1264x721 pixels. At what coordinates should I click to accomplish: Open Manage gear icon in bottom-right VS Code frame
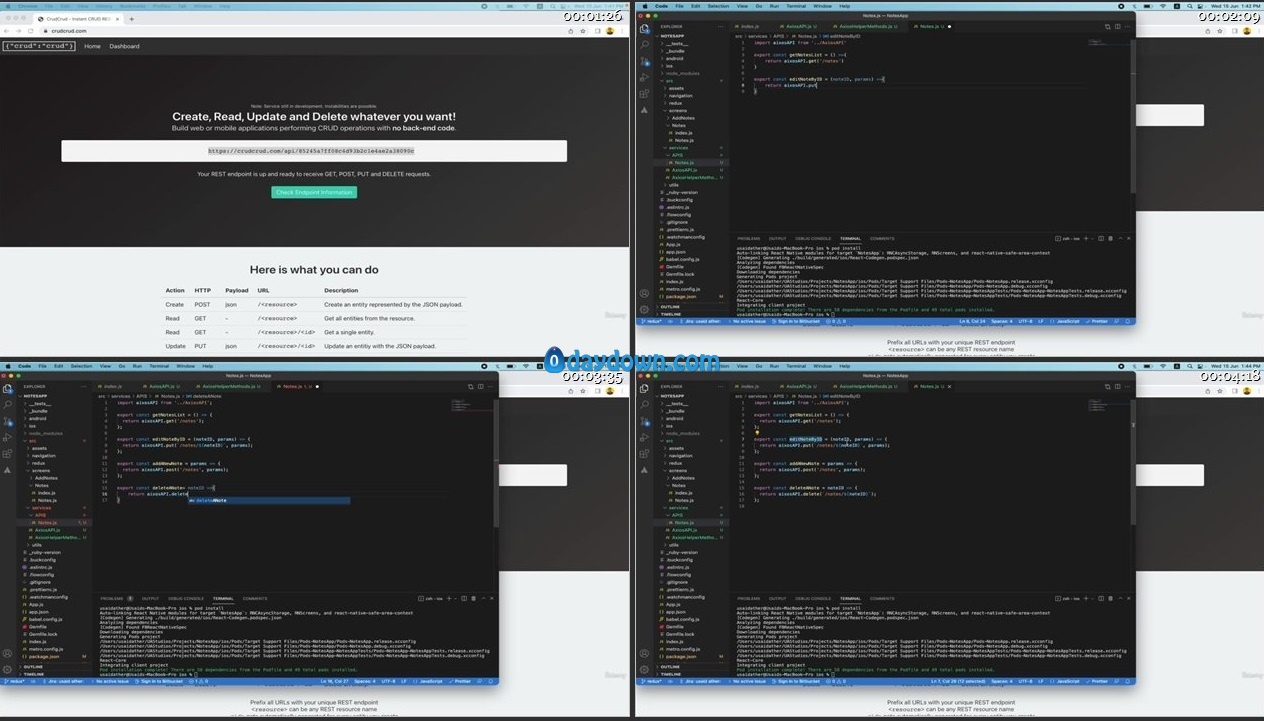click(645, 669)
